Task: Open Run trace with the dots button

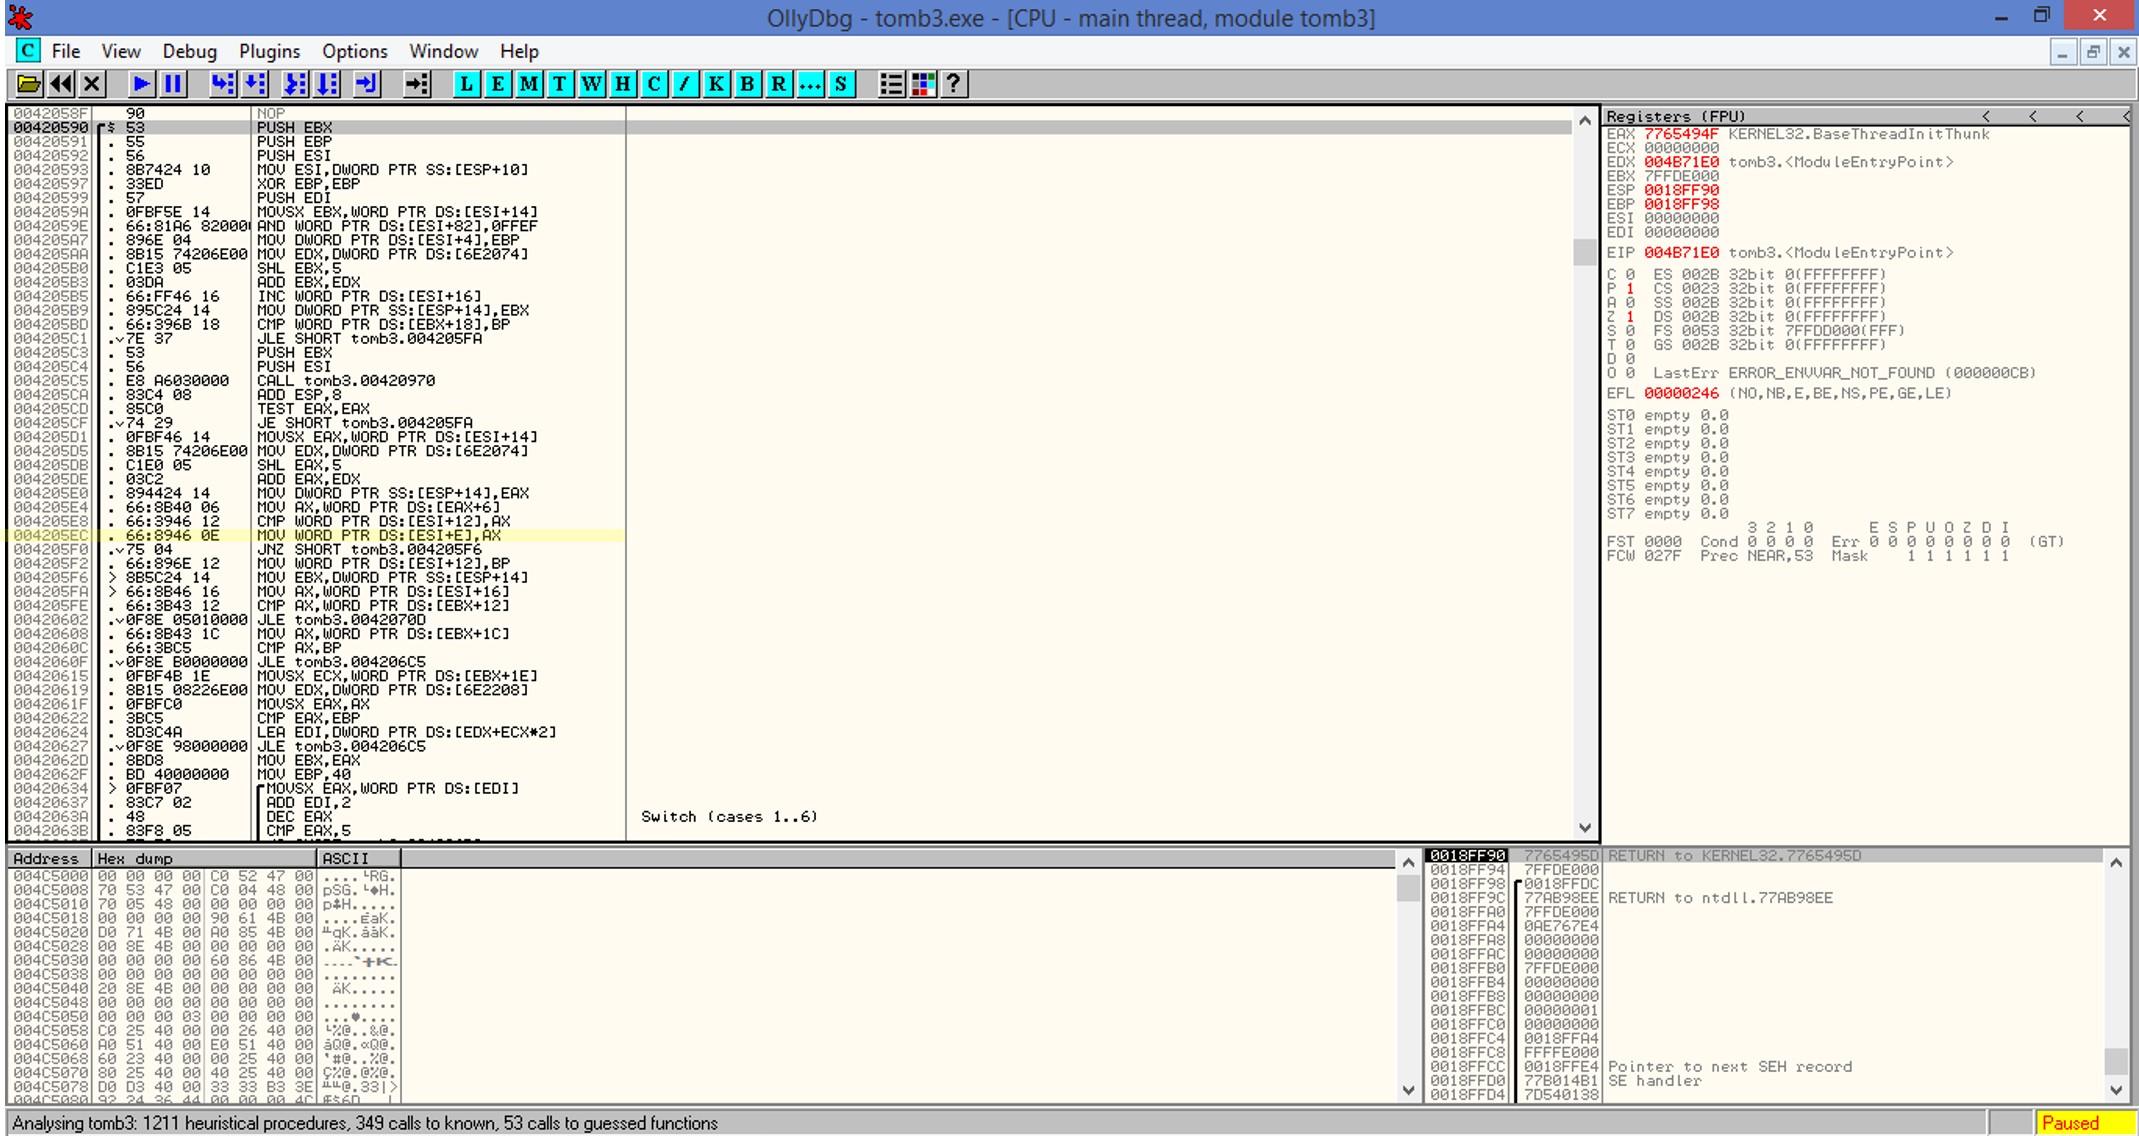Action: (810, 84)
